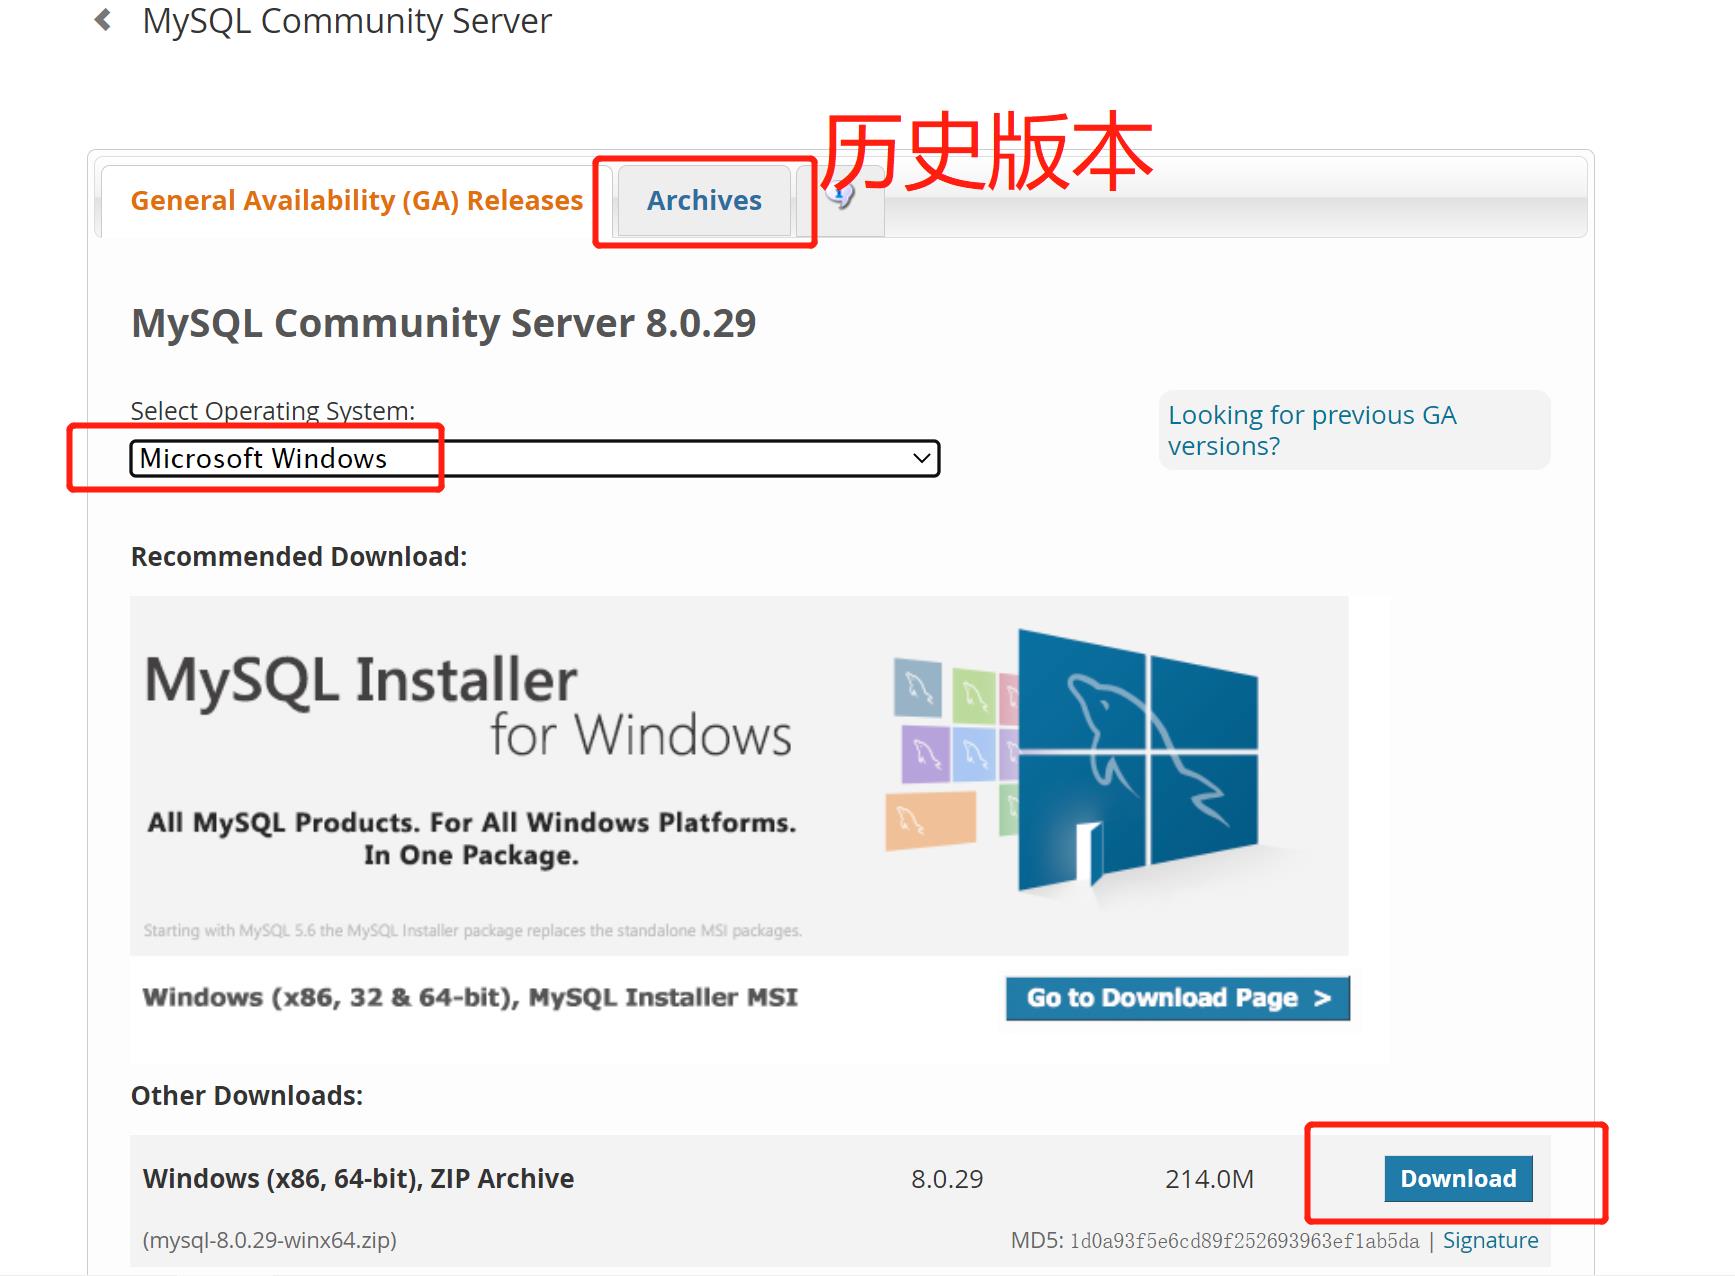This screenshot has height=1276, width=1735.
Task: Click the mysql-8.0.29-winx64.zip filename
Action: pos(270,1240)
